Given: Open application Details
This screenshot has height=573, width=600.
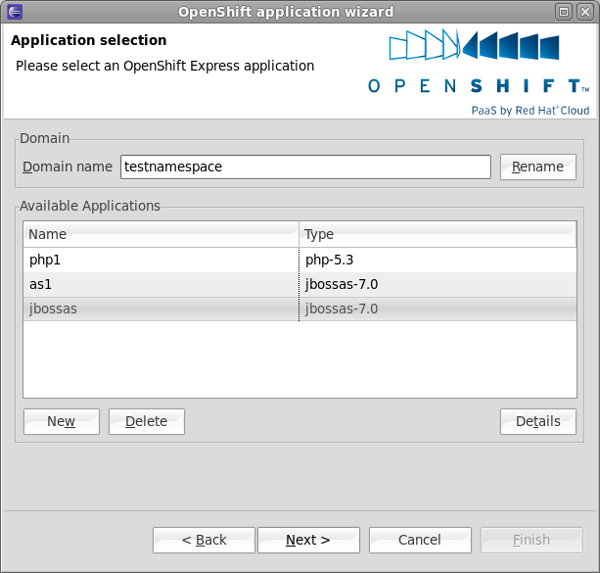Looking at the screenshot, I should (x=538, y=421).
